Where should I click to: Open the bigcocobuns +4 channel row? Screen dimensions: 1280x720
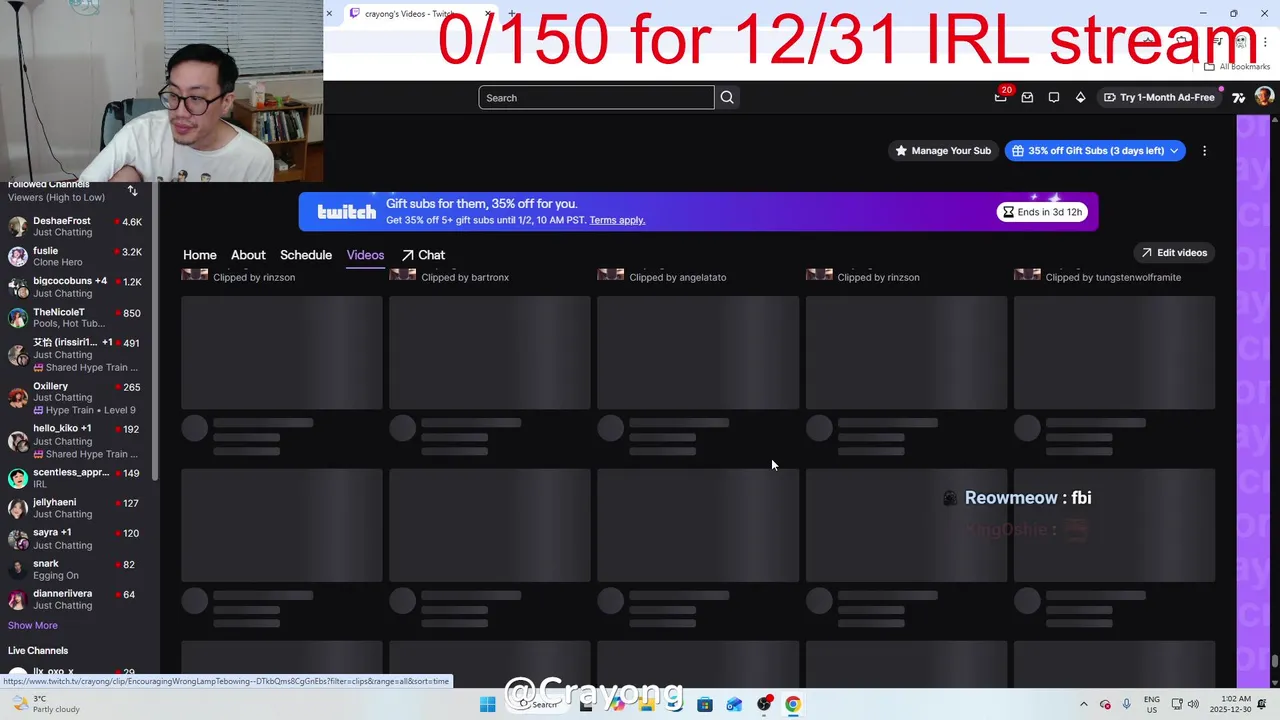pos(79,287)
